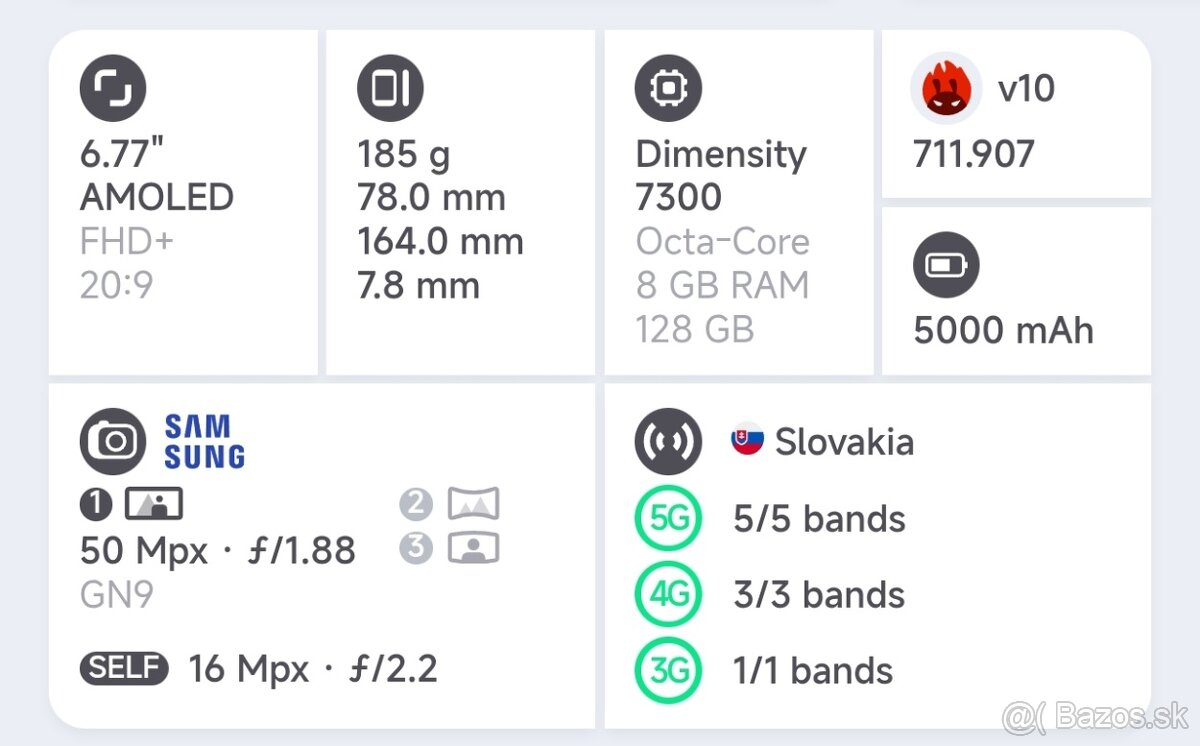Click the 711.907 benchmark score
Viewport: 1200px width, 746px height.
(973, 154)
